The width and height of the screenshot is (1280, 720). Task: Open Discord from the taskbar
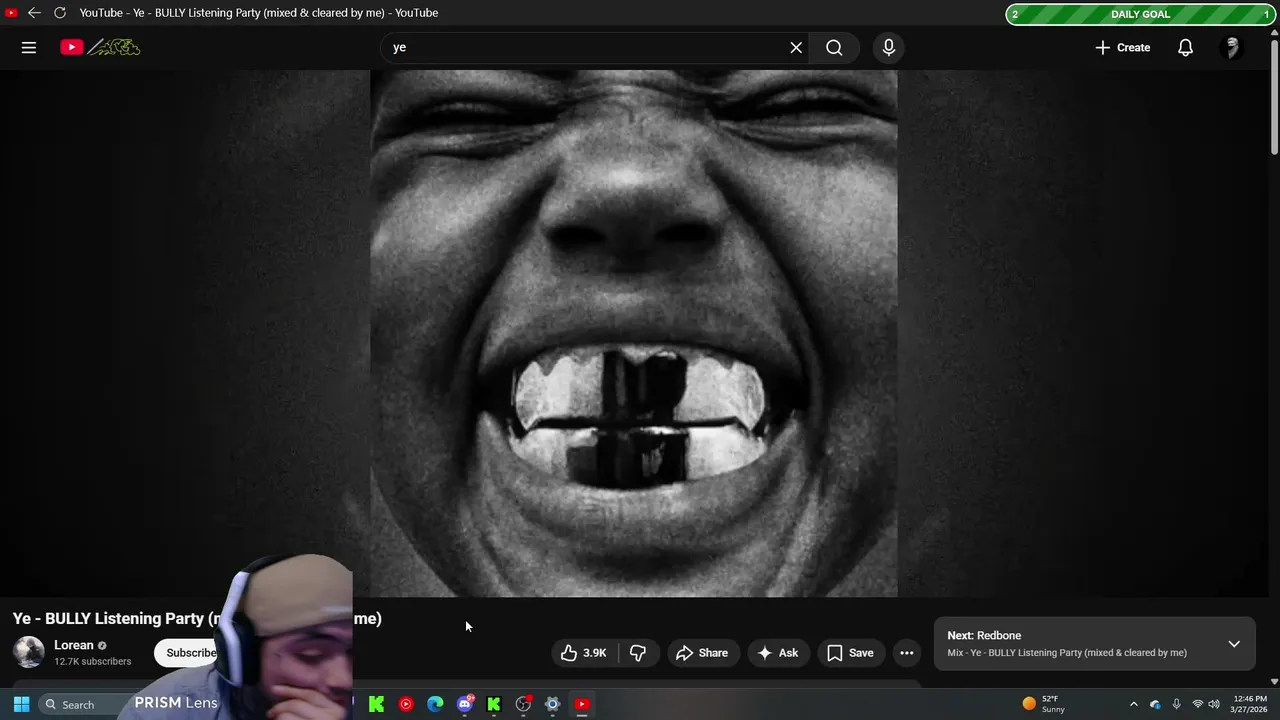(465, 704)
